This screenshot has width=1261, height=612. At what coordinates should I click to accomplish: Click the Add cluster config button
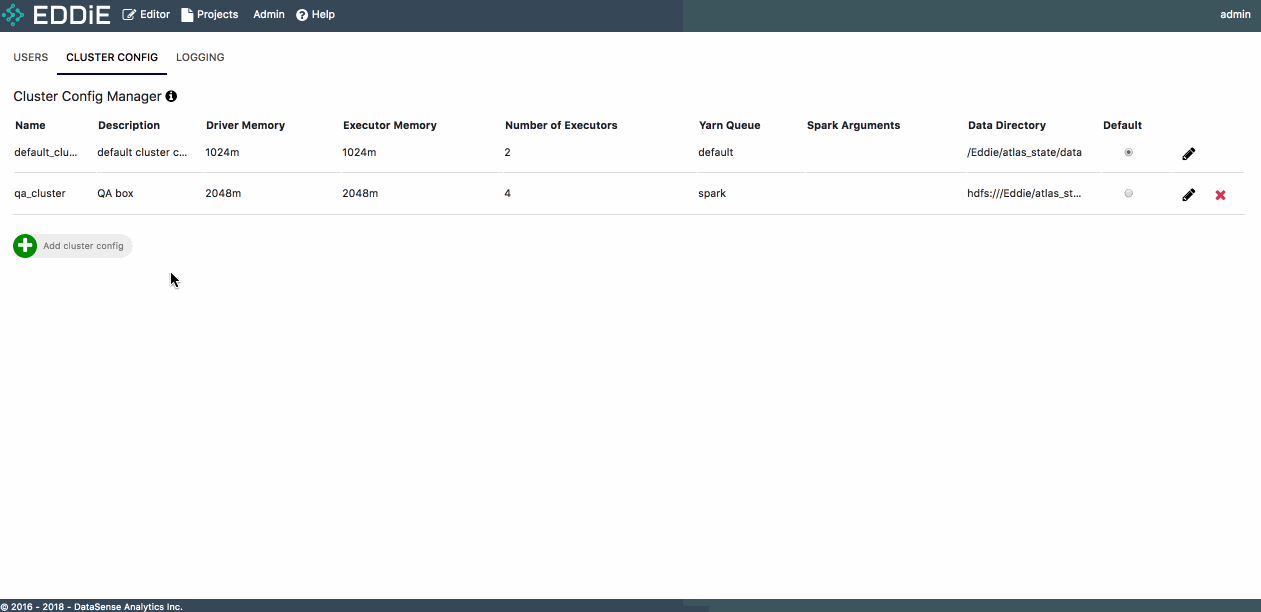83,246
